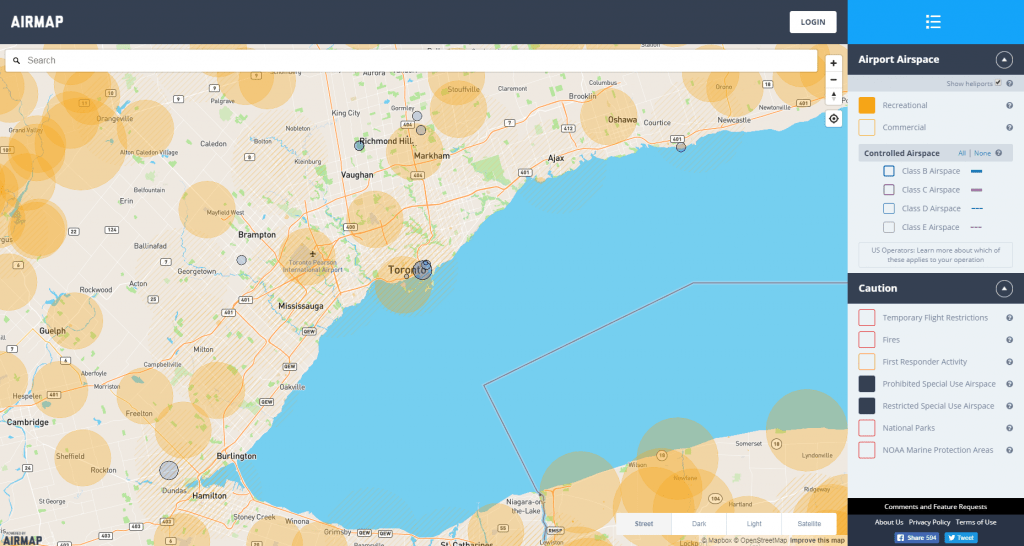This screenshot has height=546, width=1024.
Task: Click the heliport marker near Dundas
Action: tap(169, 470)
